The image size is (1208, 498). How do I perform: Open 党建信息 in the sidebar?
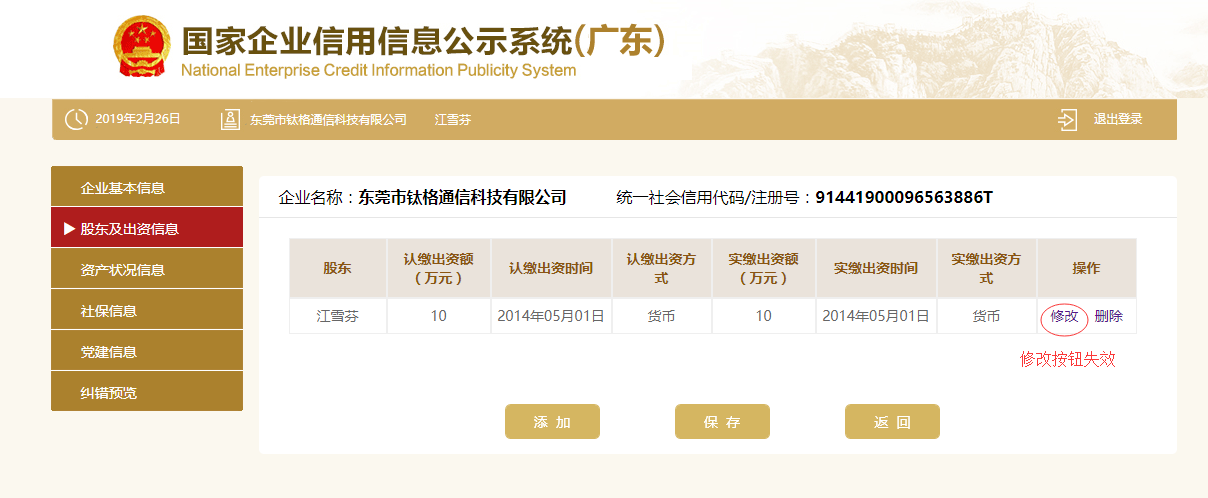(x=147, y=351)
